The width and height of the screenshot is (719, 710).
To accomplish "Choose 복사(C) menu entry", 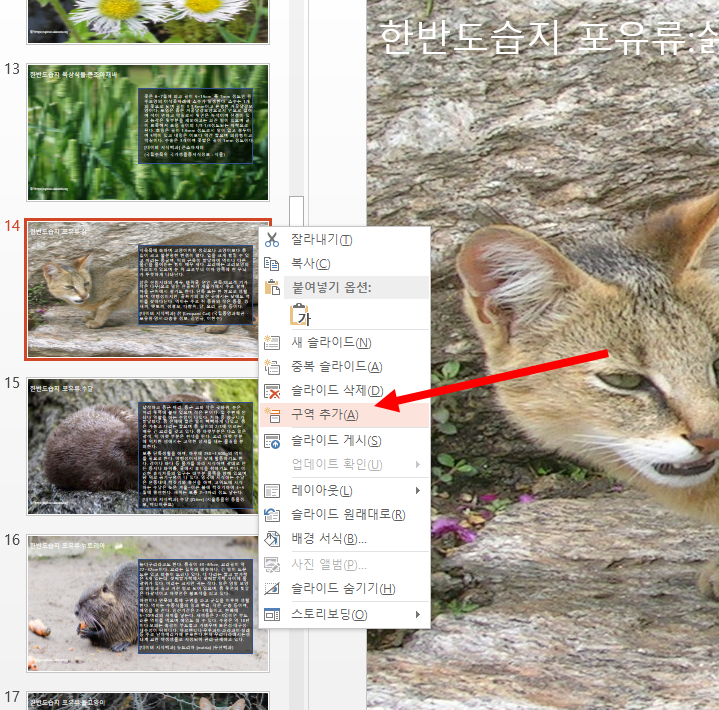I will point(345,264).
